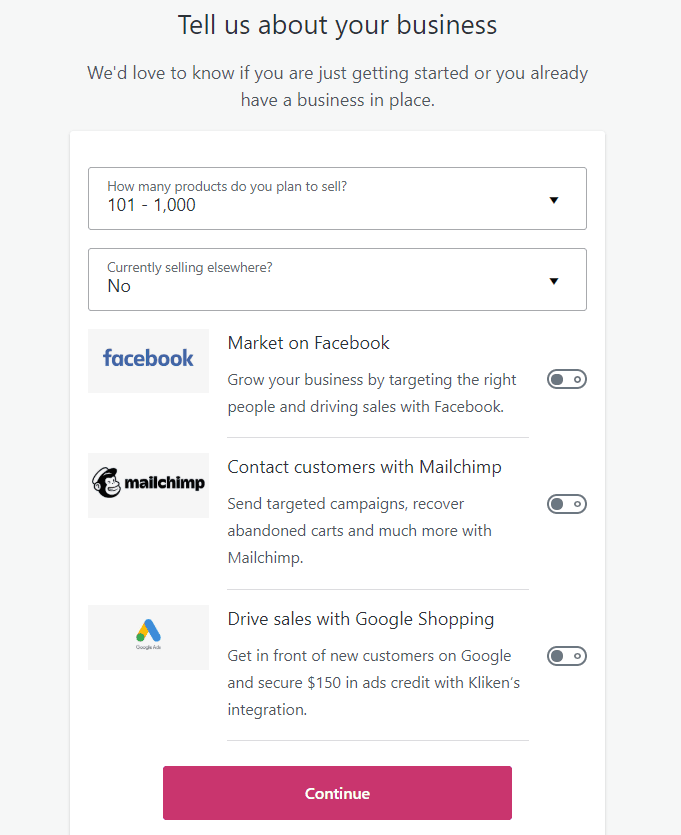
Task: Click the arrow beside the No value
Action: (x=554, y=281)
